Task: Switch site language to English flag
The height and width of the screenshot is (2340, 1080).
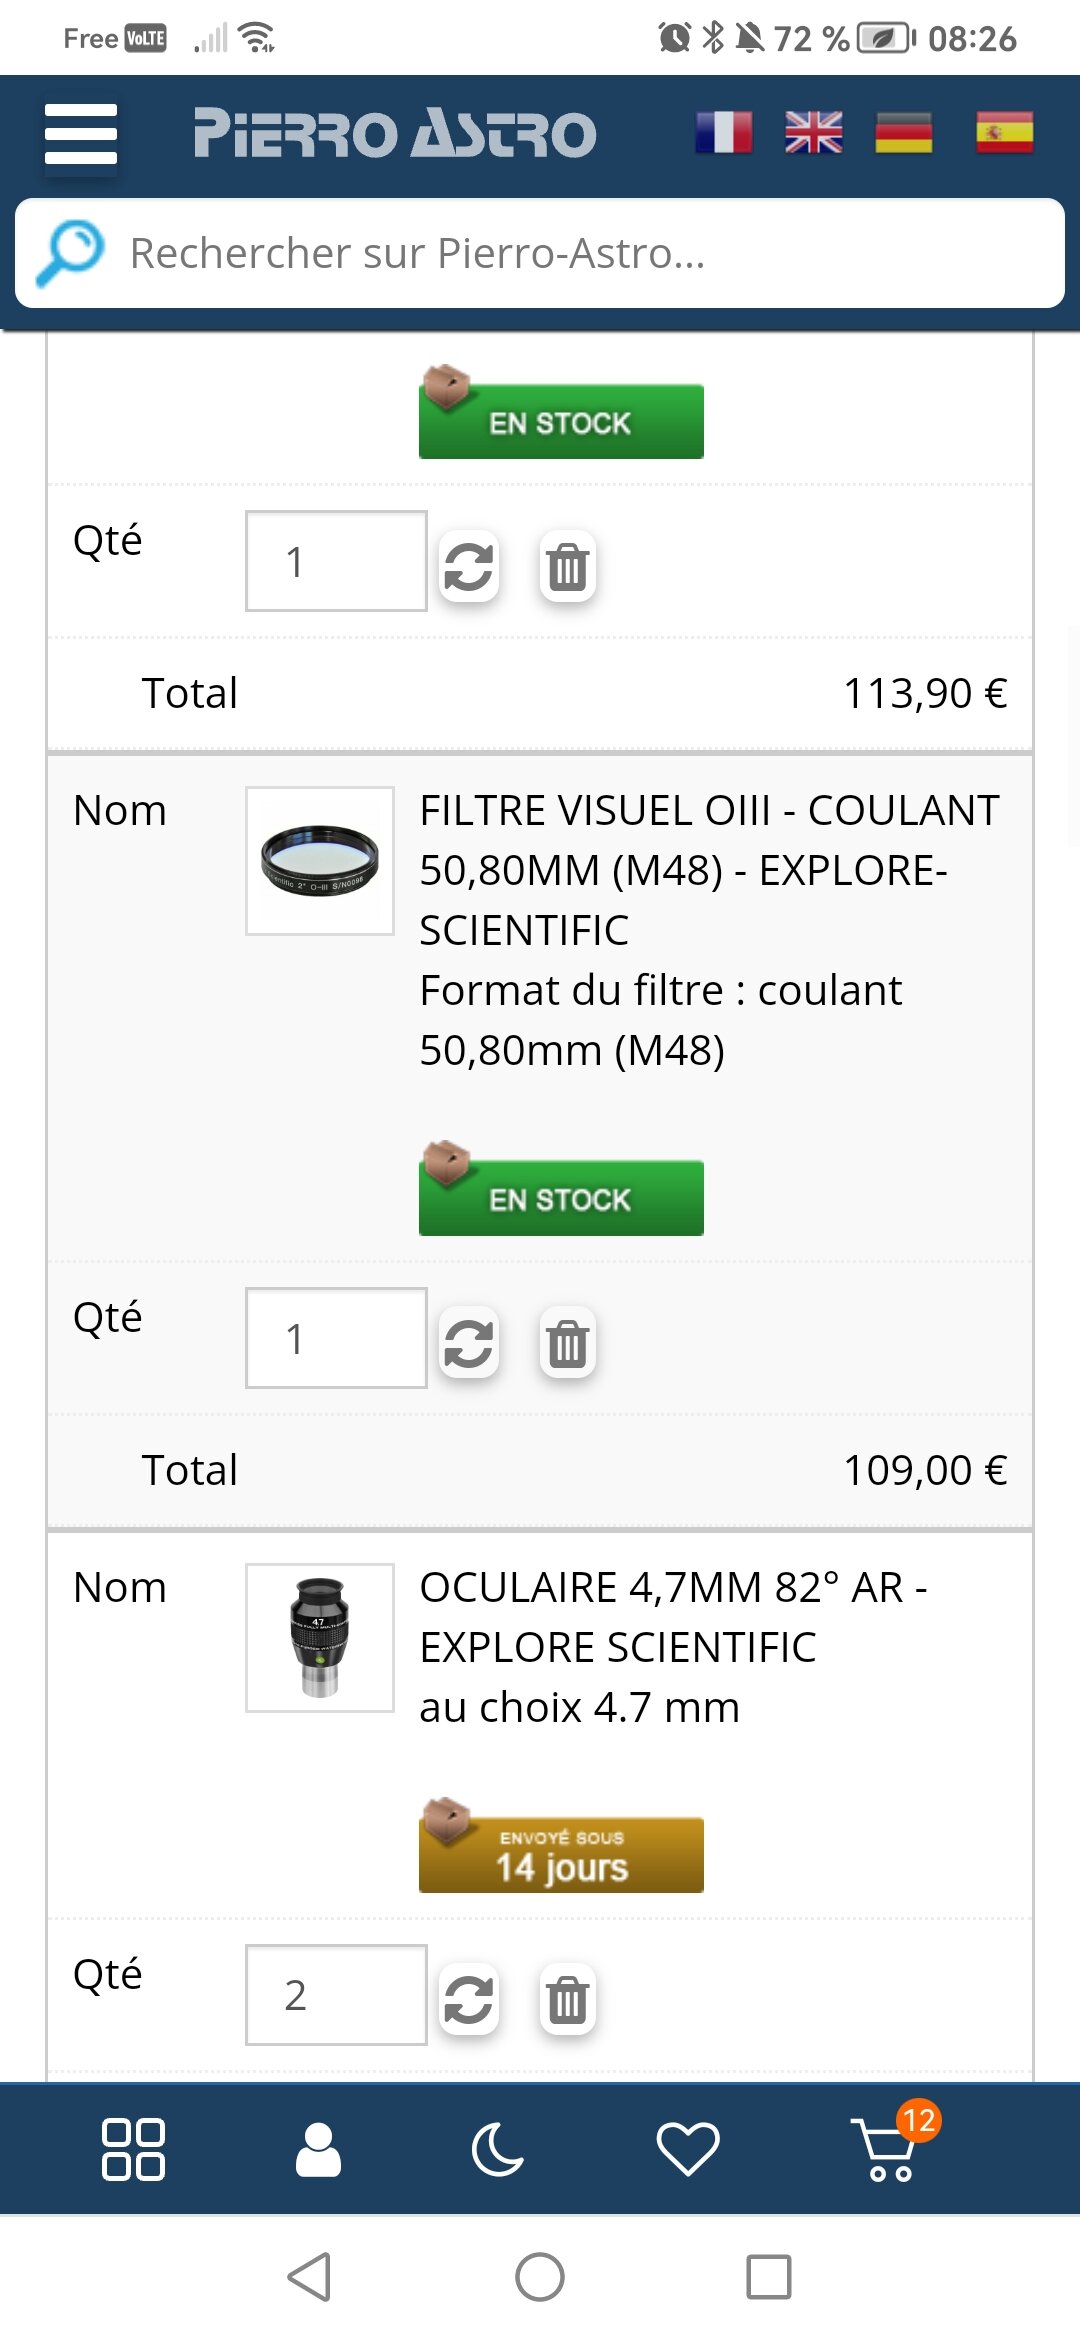Action: tap(814, 133)
